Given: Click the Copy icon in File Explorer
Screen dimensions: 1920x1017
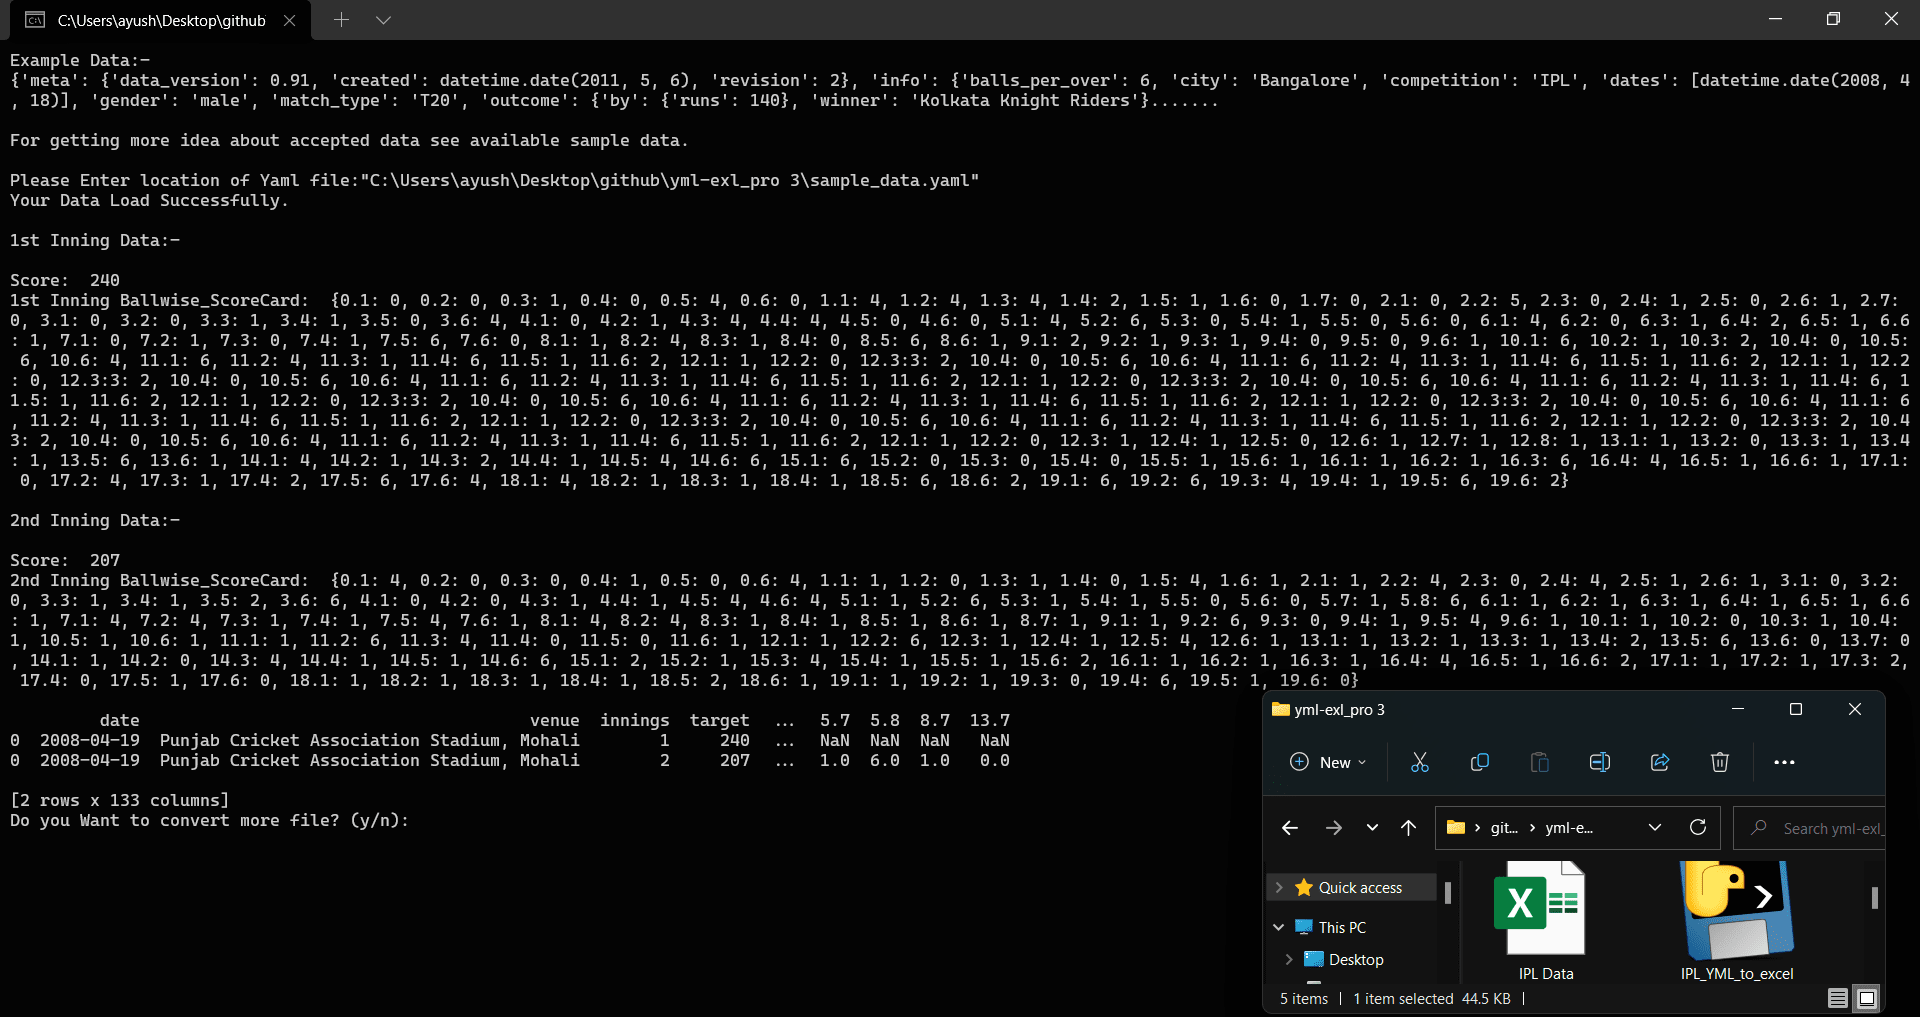Looking at the screenshot, I should click(x=1480, y=762).
